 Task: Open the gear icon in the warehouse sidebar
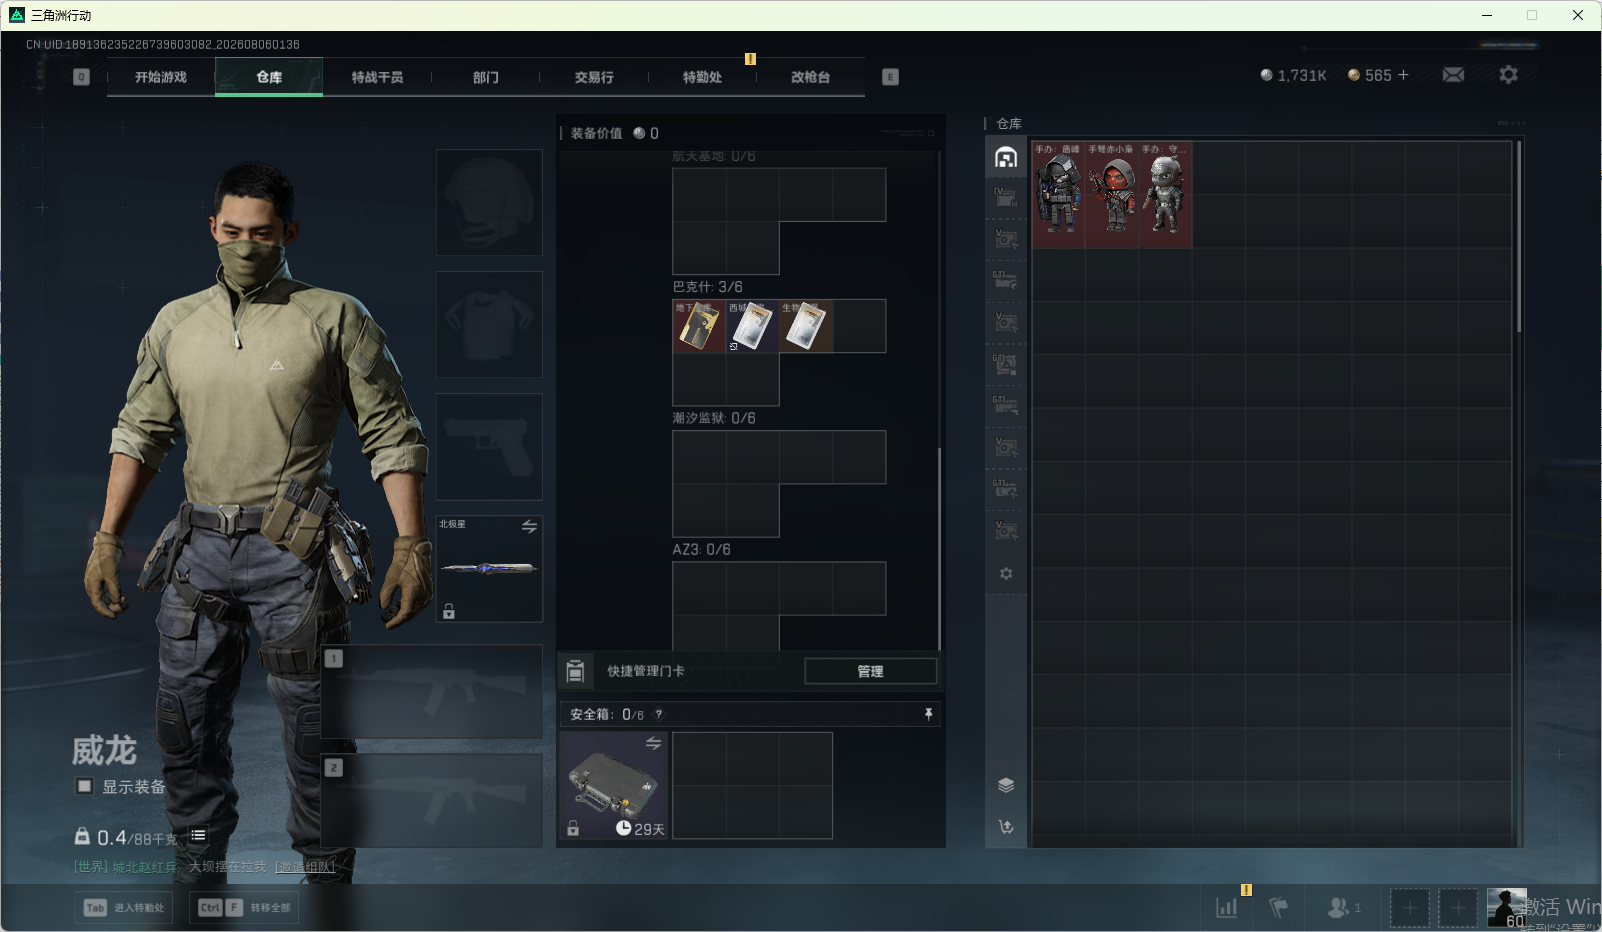1006,574
